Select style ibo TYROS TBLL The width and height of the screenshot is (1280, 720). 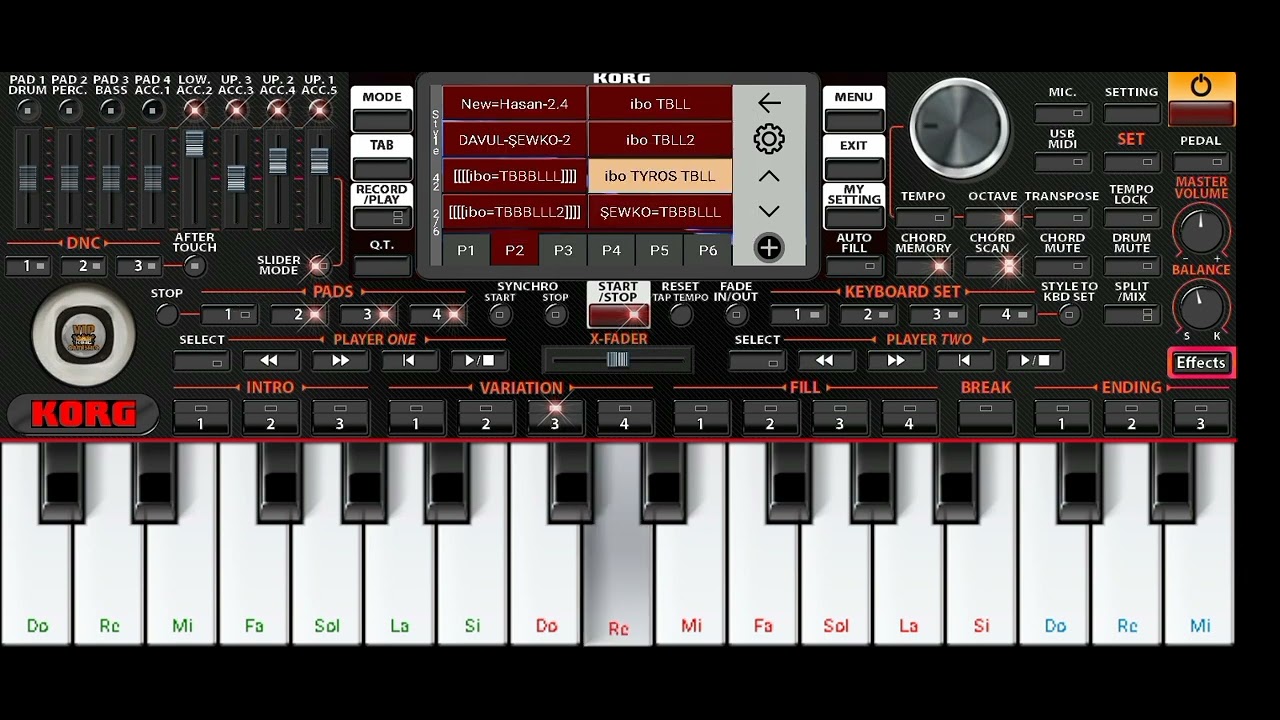pyautogui.click(x=660, y=176)
